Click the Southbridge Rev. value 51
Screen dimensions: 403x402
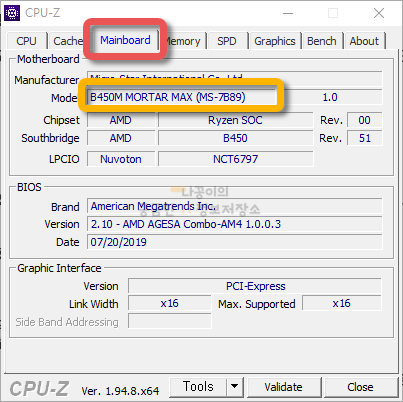tap(364, 138)
